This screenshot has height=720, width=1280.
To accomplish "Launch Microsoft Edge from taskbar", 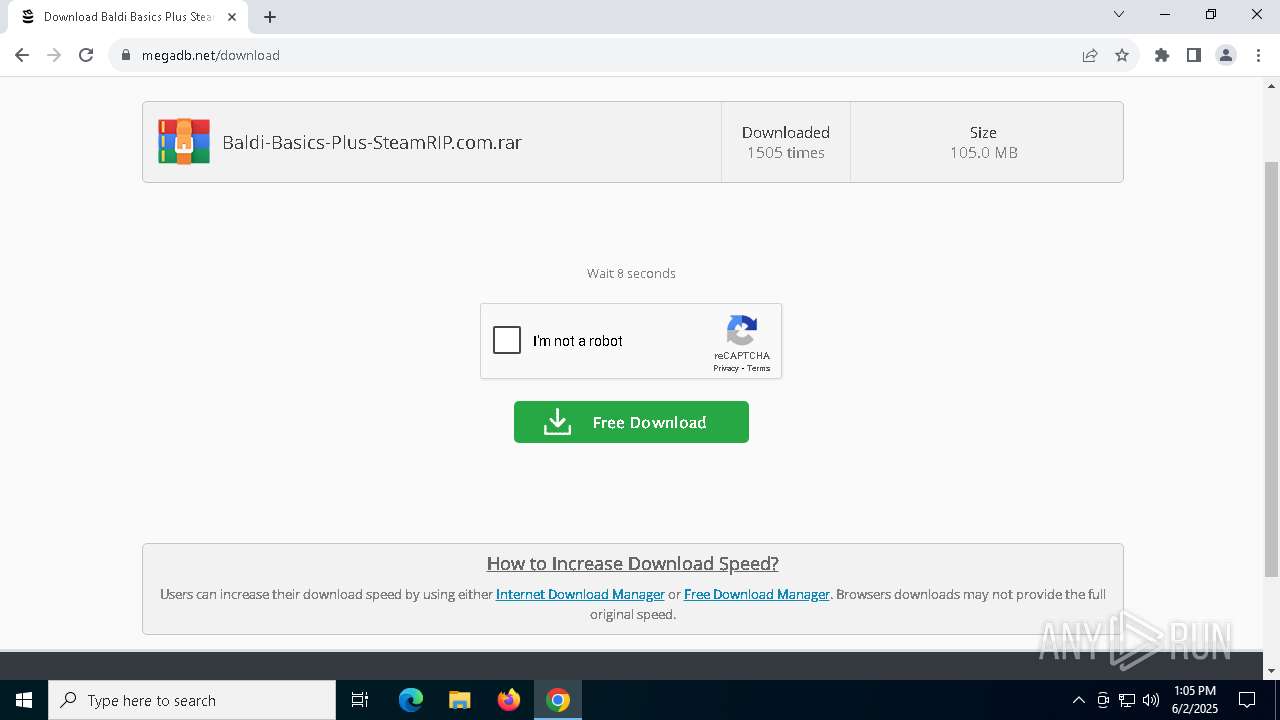I will [411, 700].
